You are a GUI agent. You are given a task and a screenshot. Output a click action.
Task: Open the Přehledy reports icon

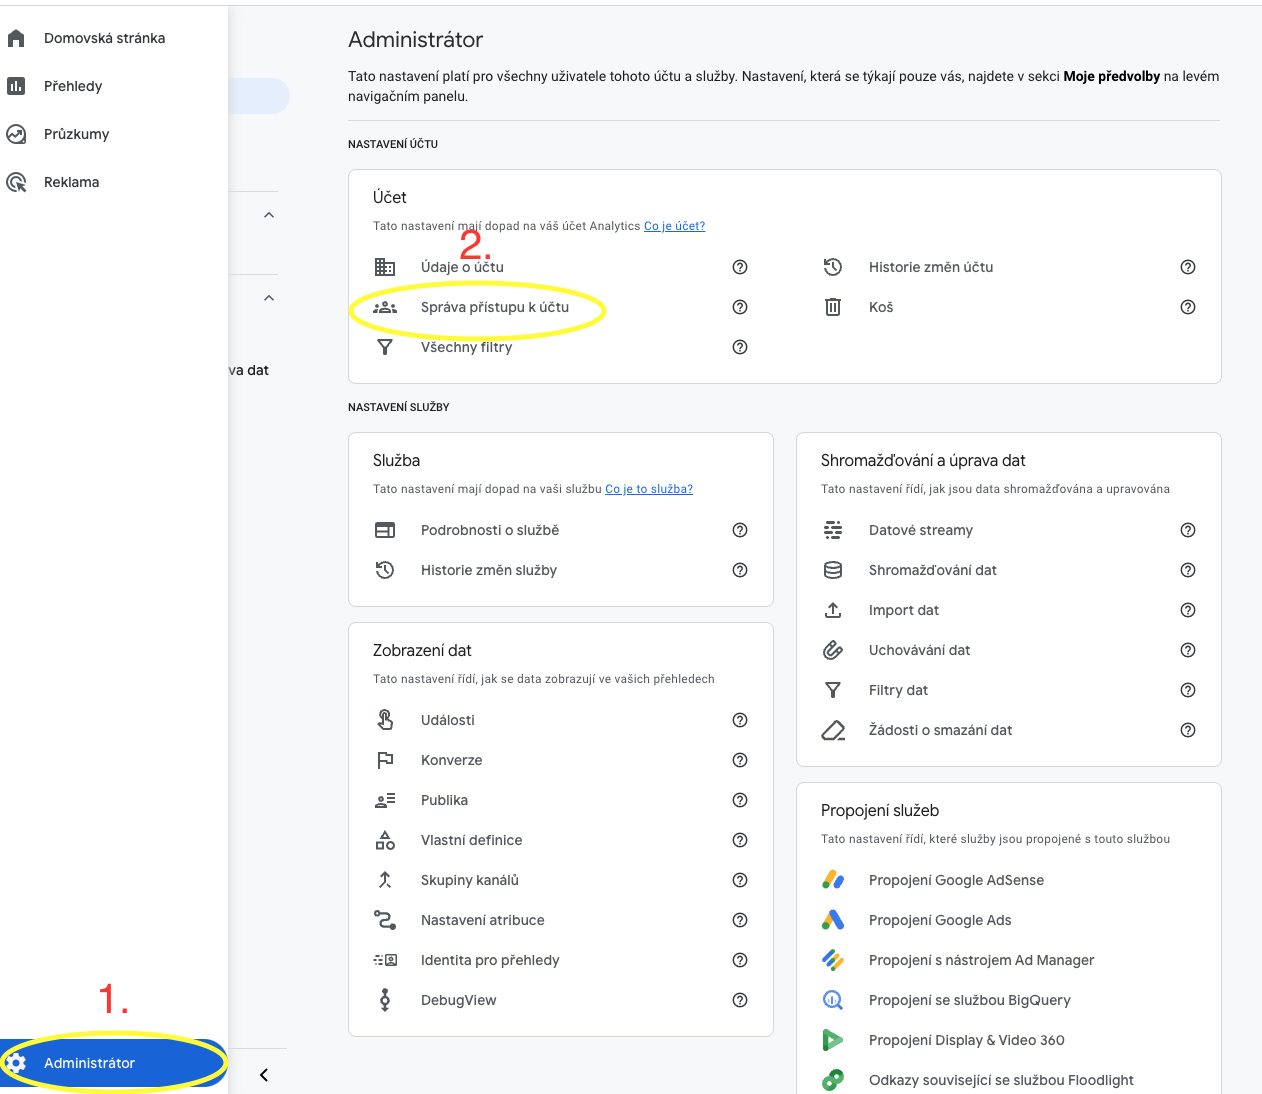click(16, 86)
